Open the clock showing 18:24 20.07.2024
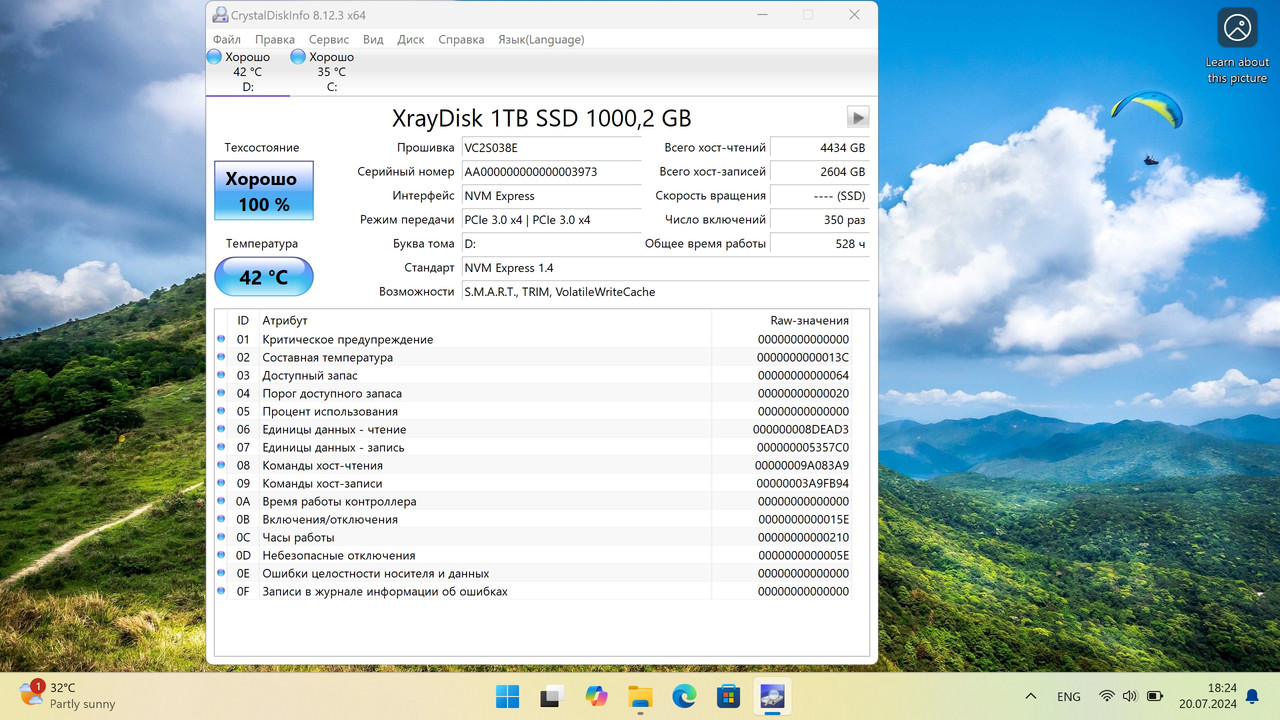The width and height of the screenshot is (1280, 720). pyautogui.click(x=1208, y=696)
